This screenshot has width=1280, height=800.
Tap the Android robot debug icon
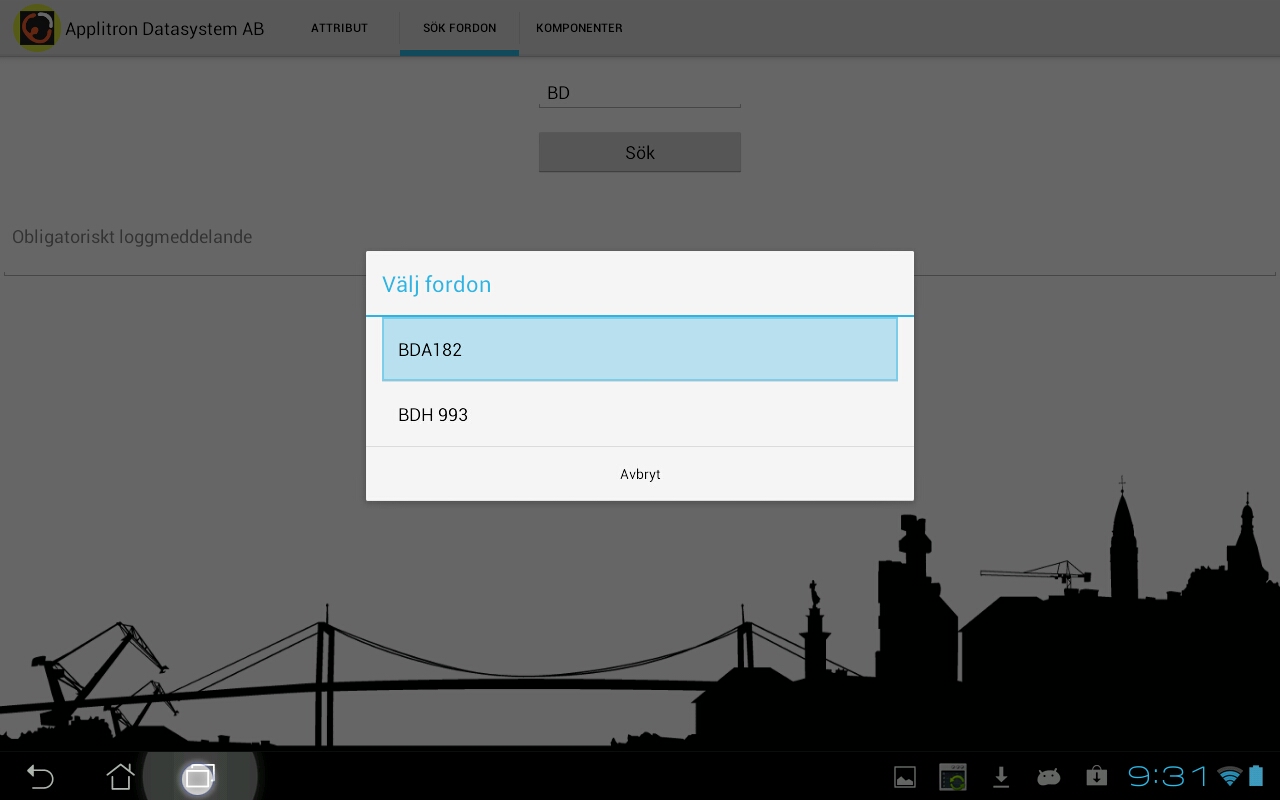pyautogui.click(x=1048, y=777)
